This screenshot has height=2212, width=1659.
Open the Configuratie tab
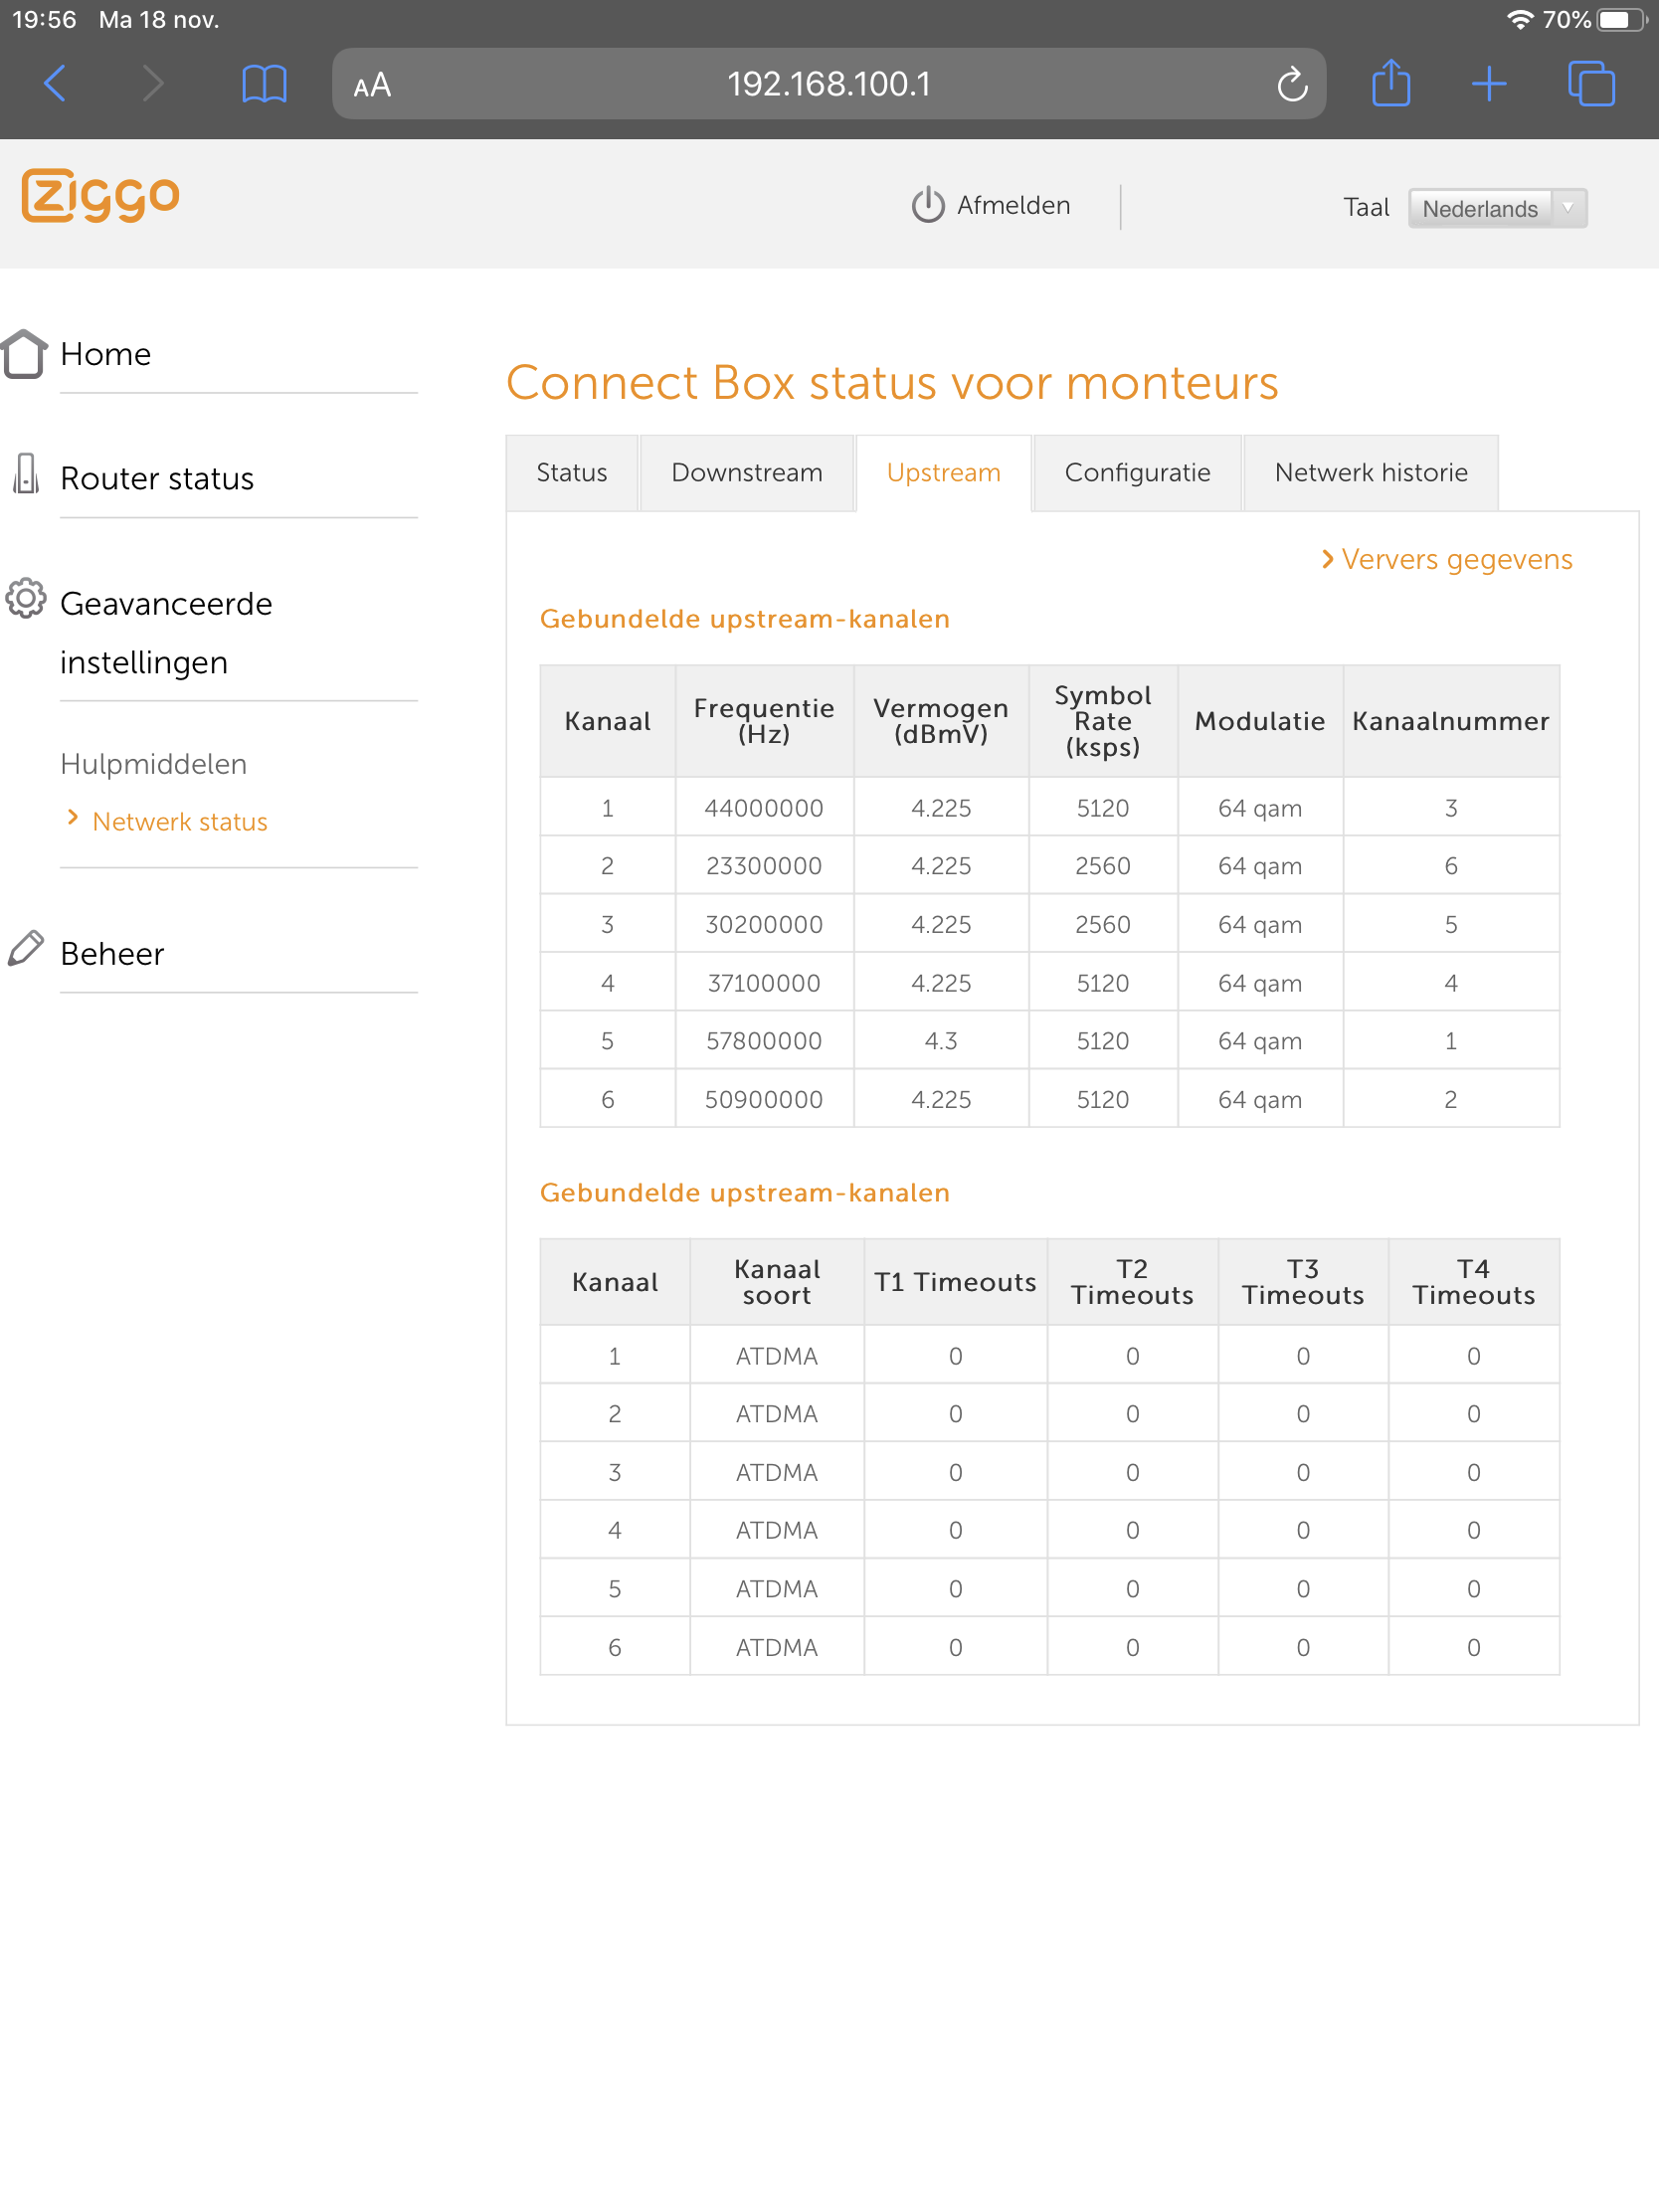[x=1137, y=473]
